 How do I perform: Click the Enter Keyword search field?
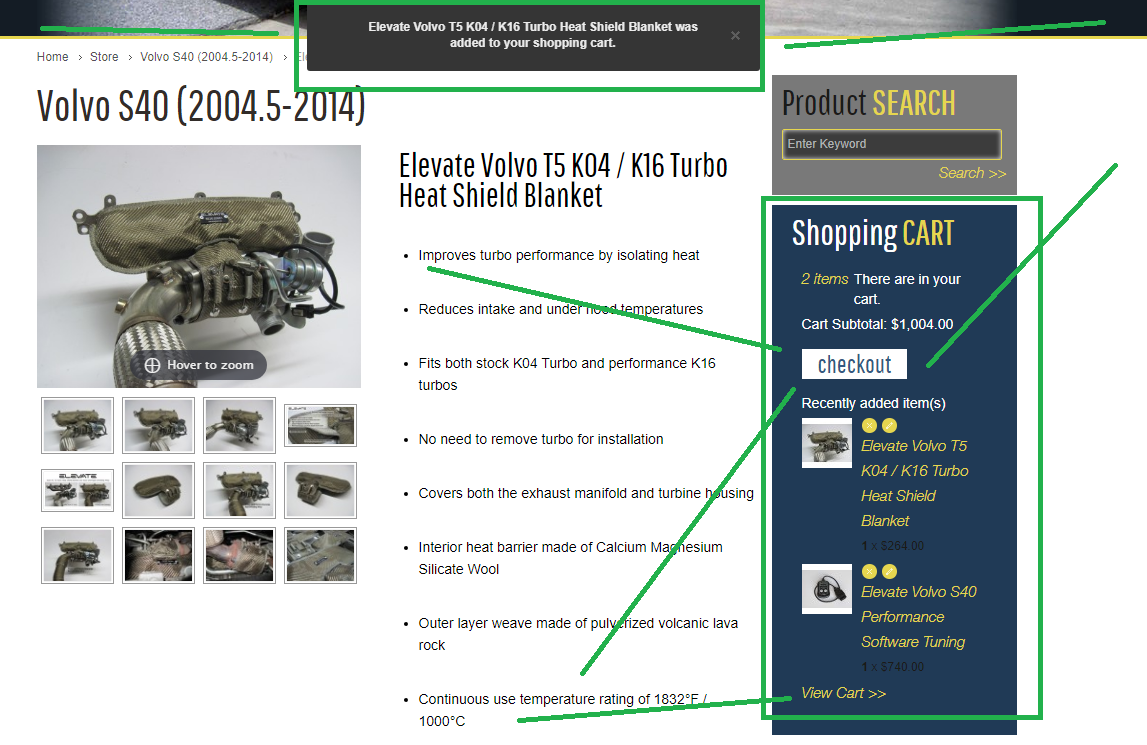pyautogui.click(x=891, y=144)
